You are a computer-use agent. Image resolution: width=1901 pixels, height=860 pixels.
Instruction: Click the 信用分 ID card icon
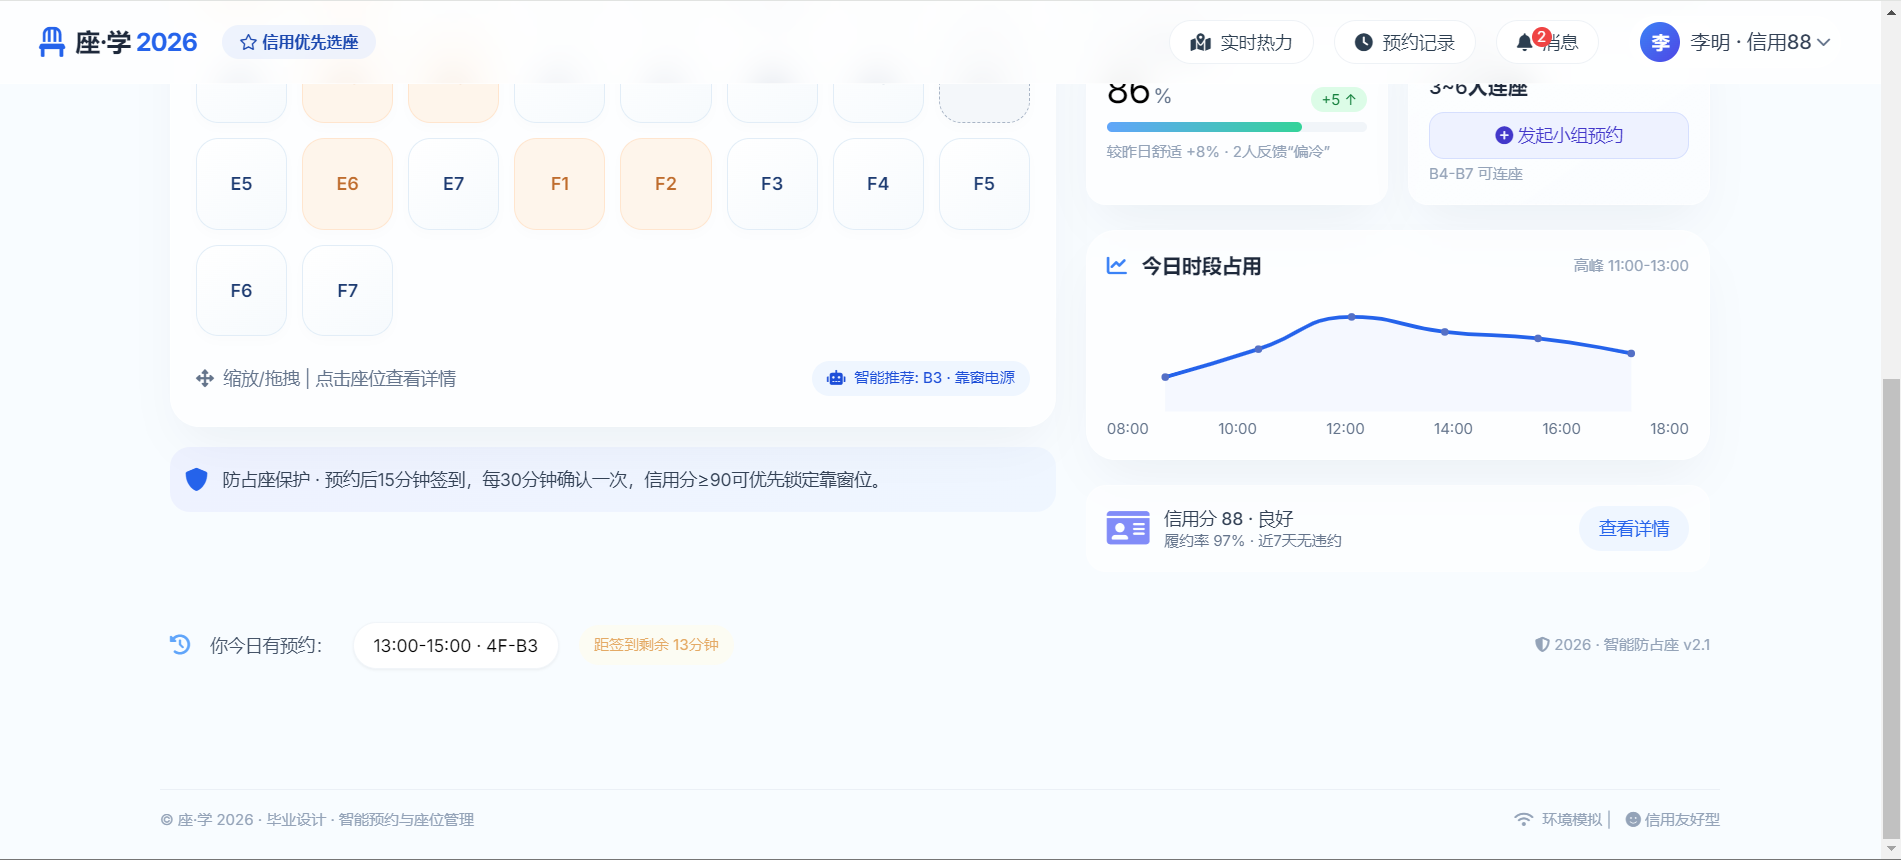coord(1128,528)
